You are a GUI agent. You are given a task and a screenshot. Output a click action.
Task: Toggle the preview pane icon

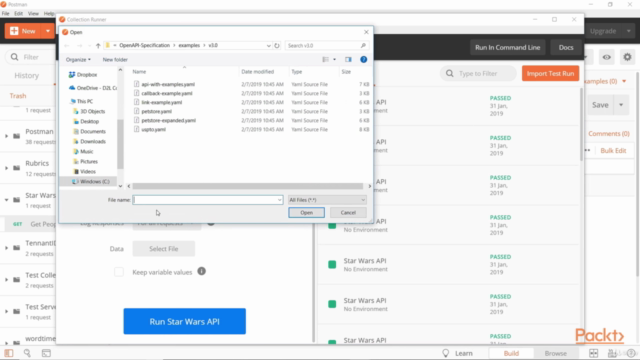point(348,60)
